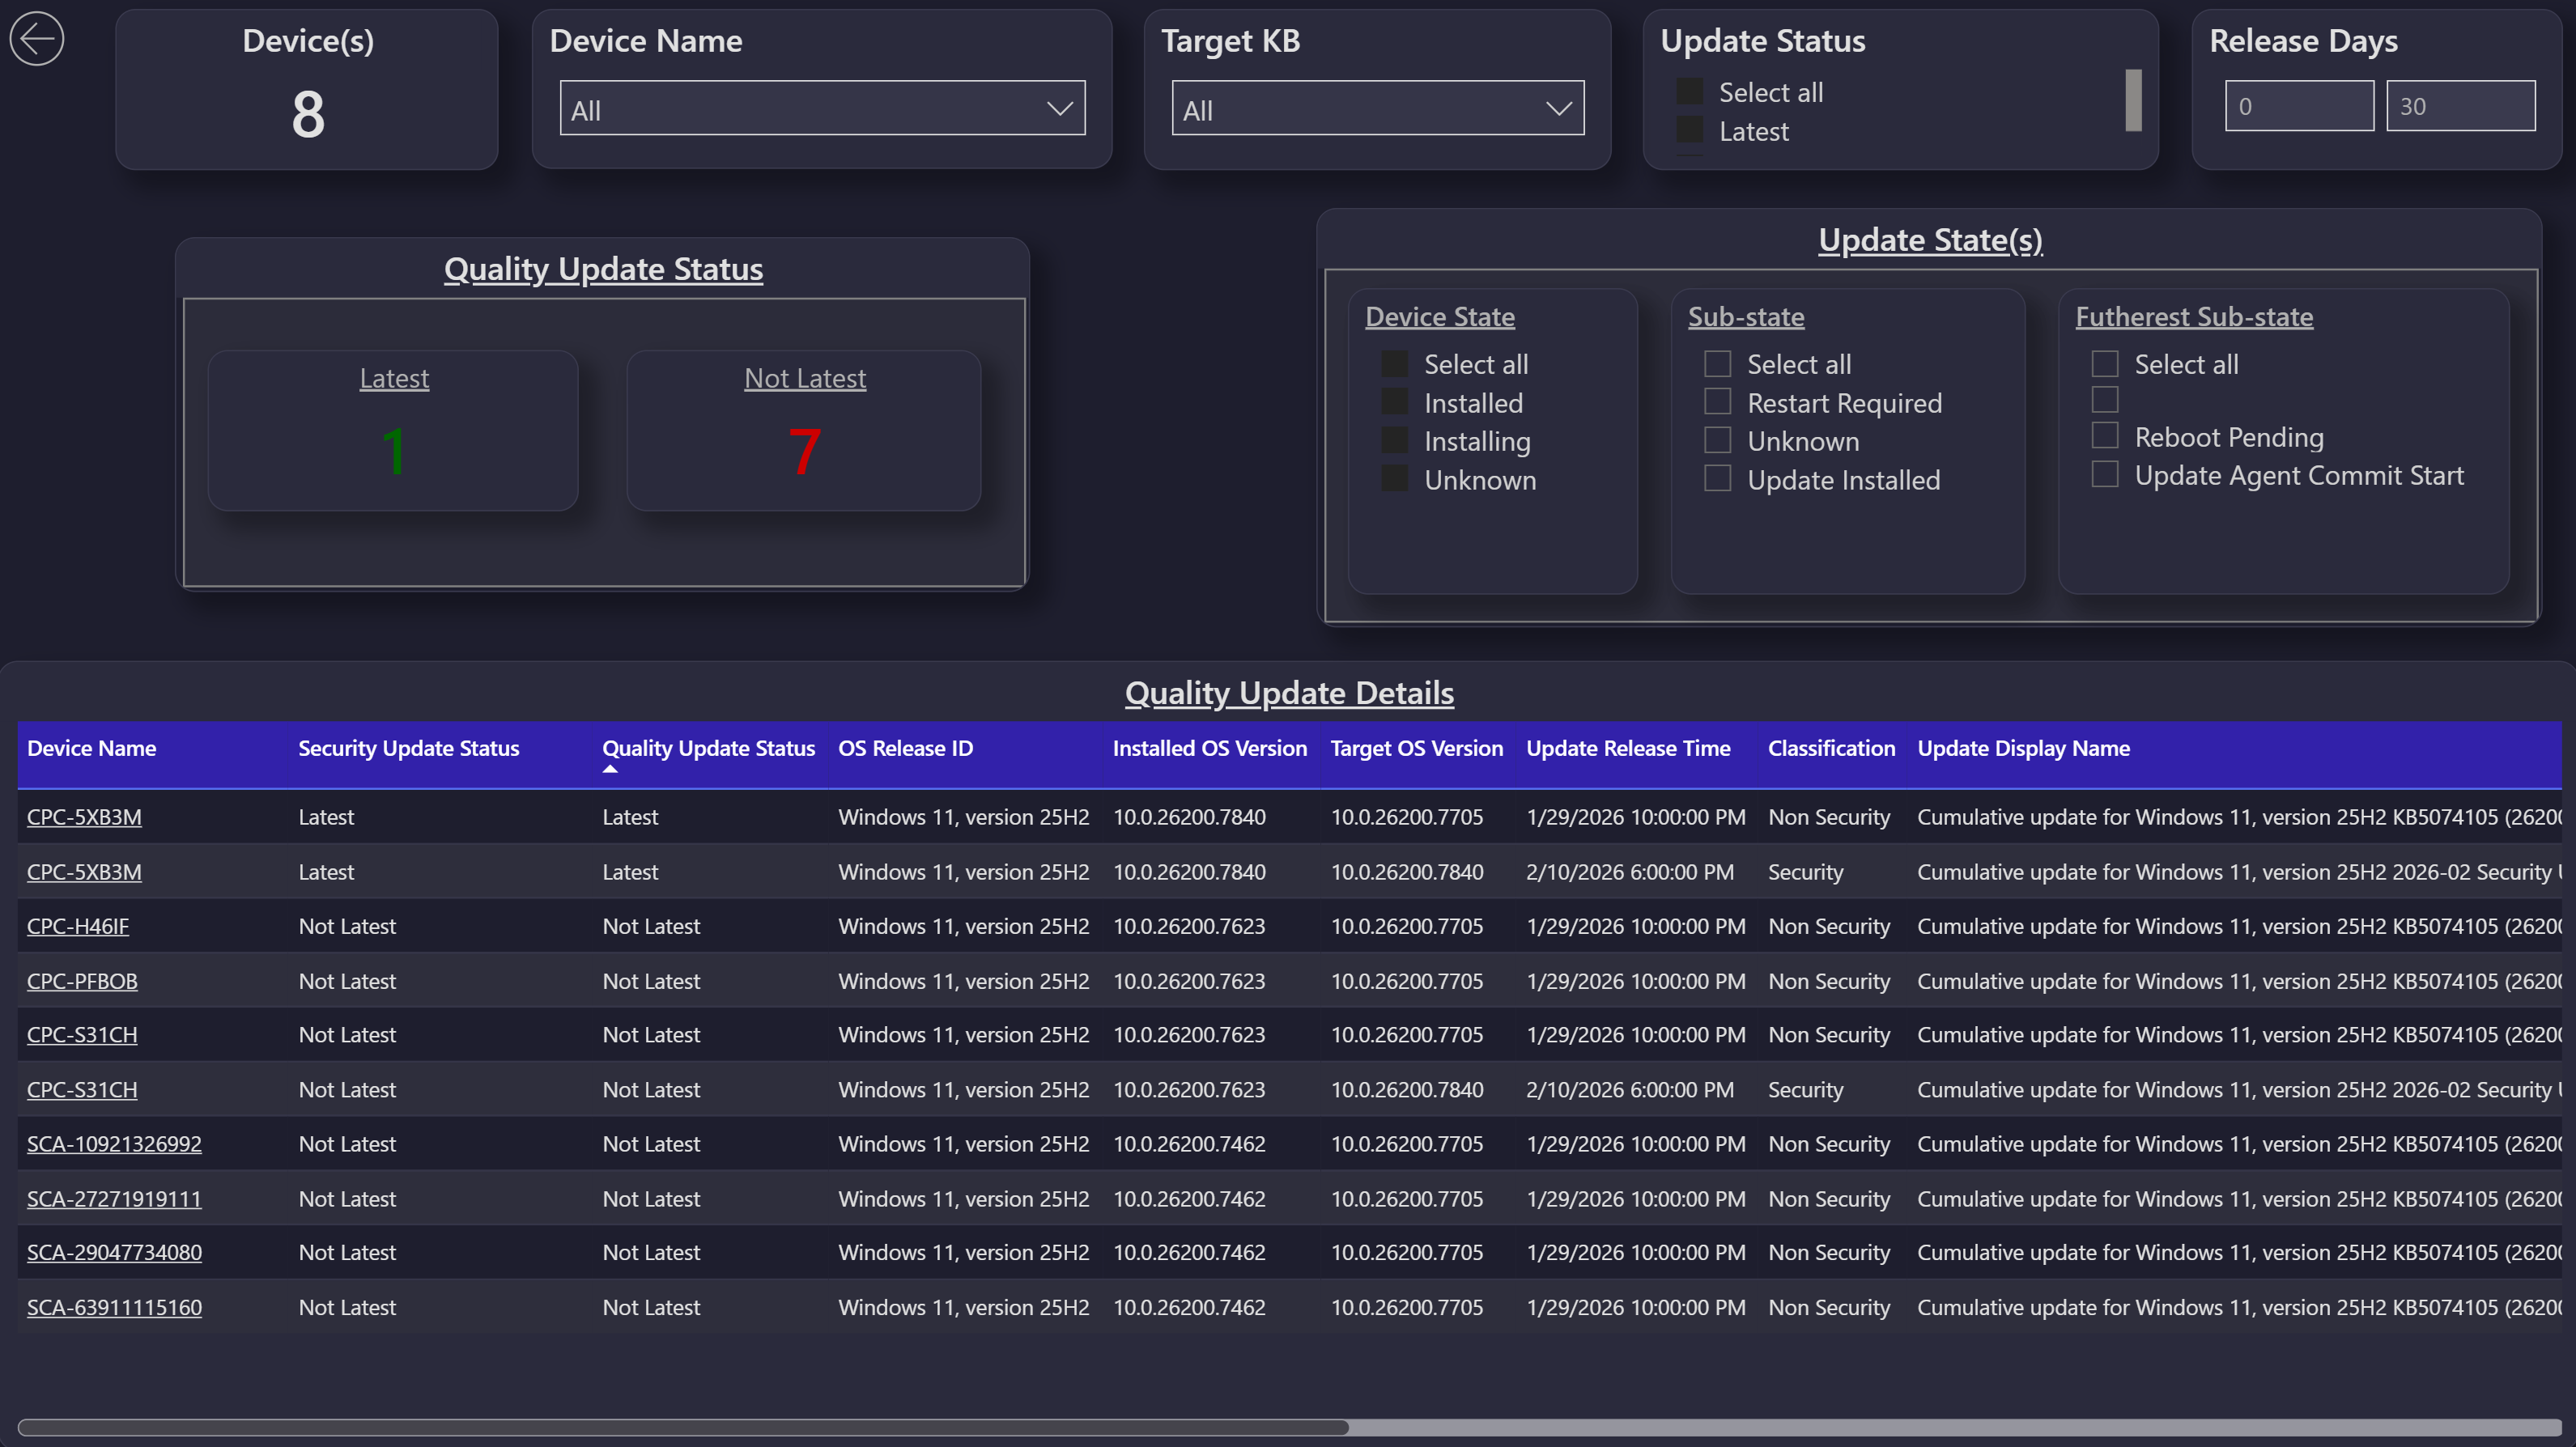Click the Device(s) count card
This screenshot has width=2576, height=1447.
pyautogui.click(x=307, y=90)
